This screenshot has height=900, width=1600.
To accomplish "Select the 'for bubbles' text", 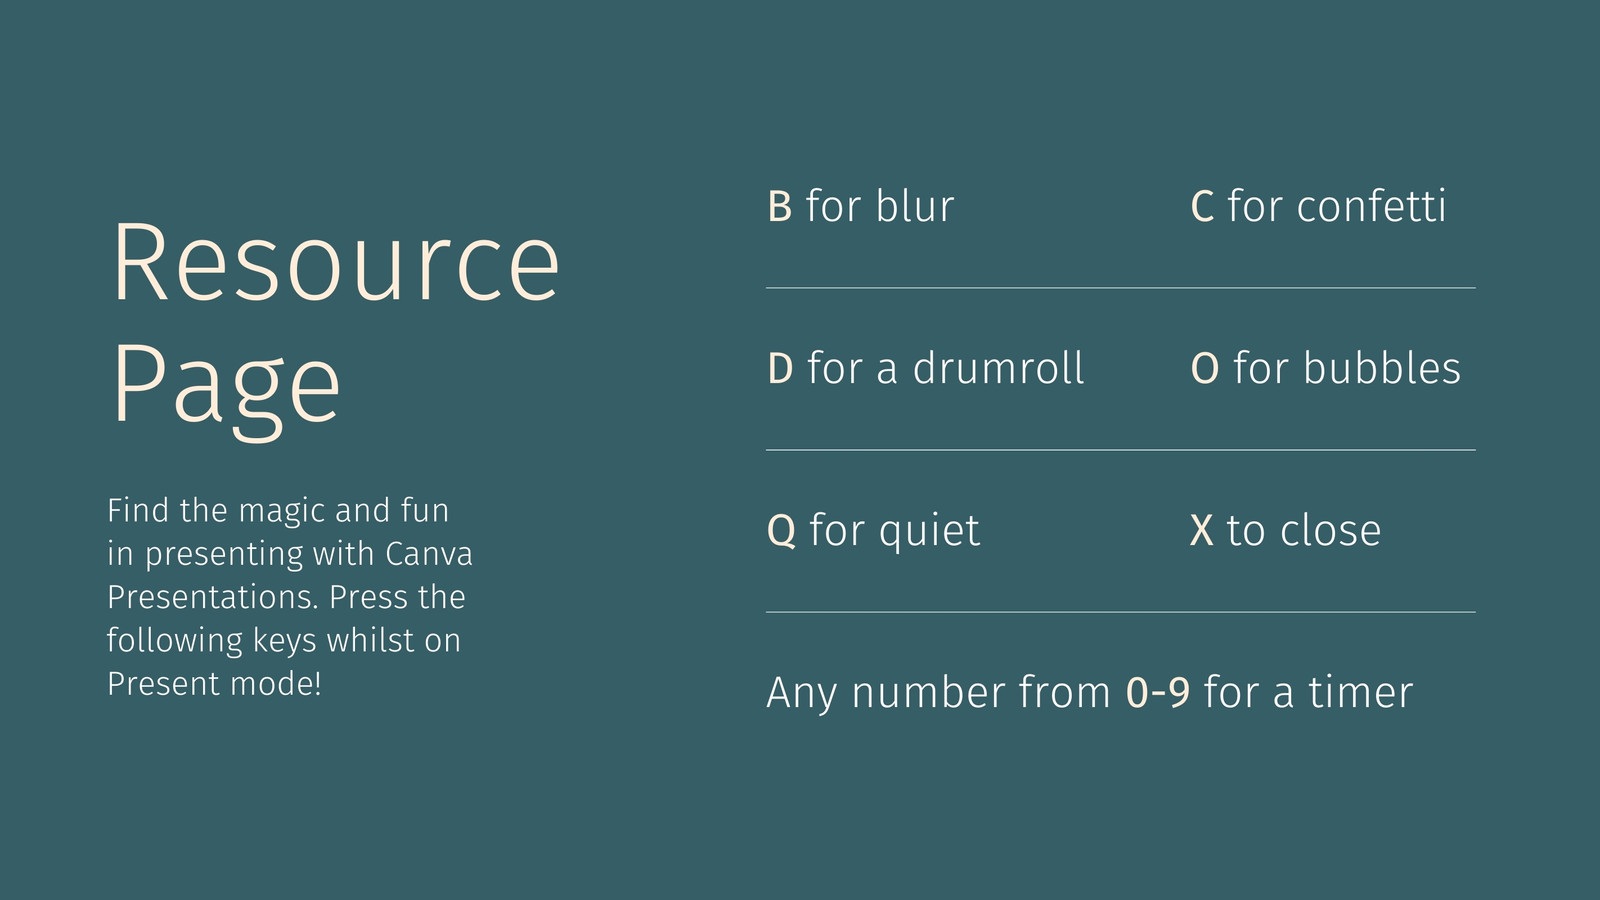I will 1347,368.
